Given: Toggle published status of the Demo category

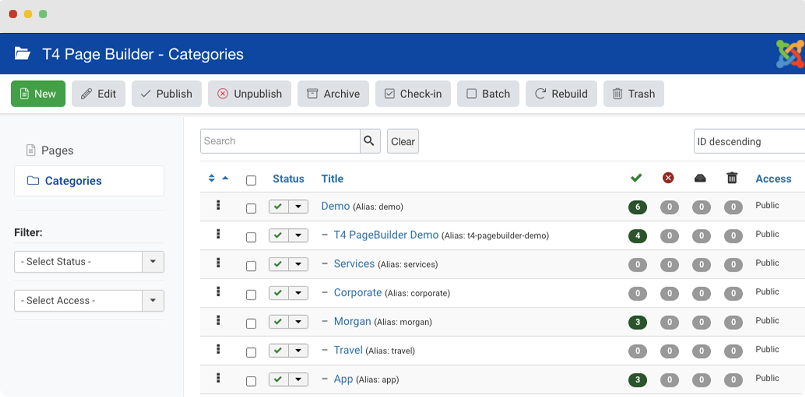Looking at the screenshot, I should pos(278,207).
